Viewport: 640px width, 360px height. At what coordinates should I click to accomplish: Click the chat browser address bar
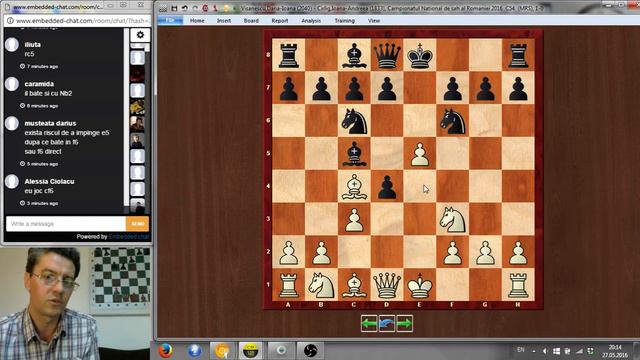78,20
